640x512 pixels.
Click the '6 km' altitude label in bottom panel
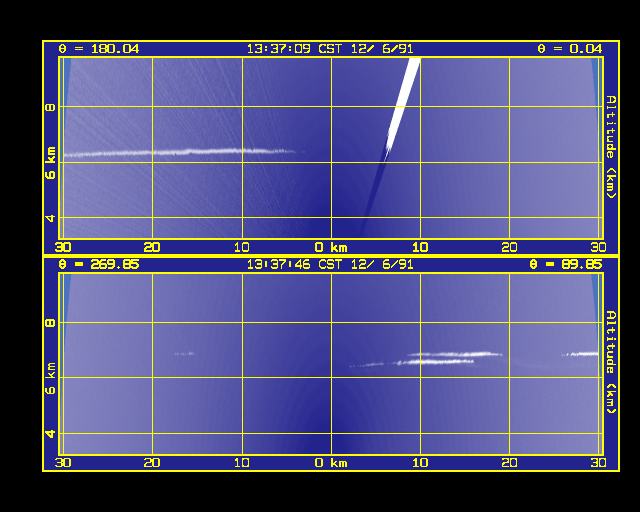50,378
